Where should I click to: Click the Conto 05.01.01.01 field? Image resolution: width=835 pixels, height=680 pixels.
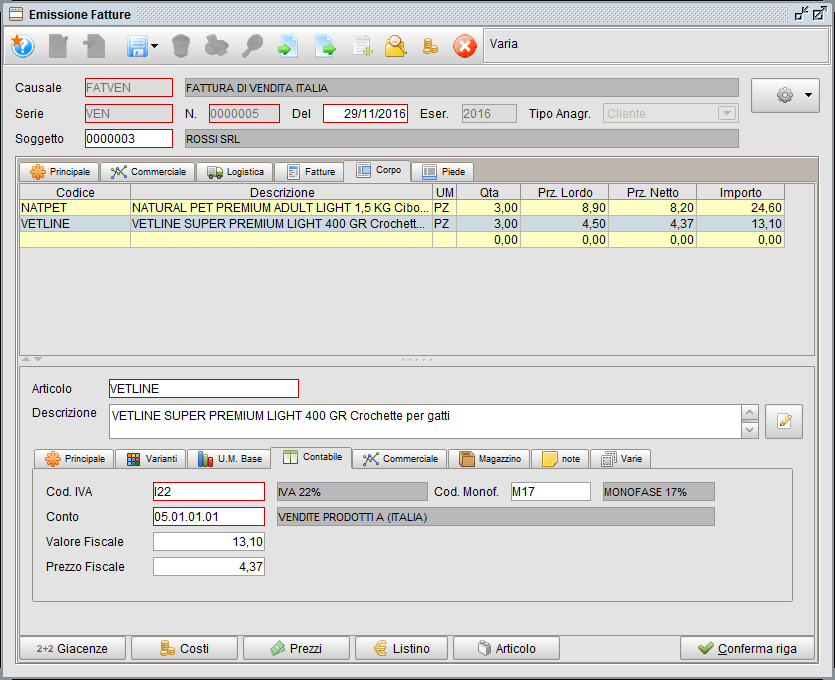click(x=209, y=517)
